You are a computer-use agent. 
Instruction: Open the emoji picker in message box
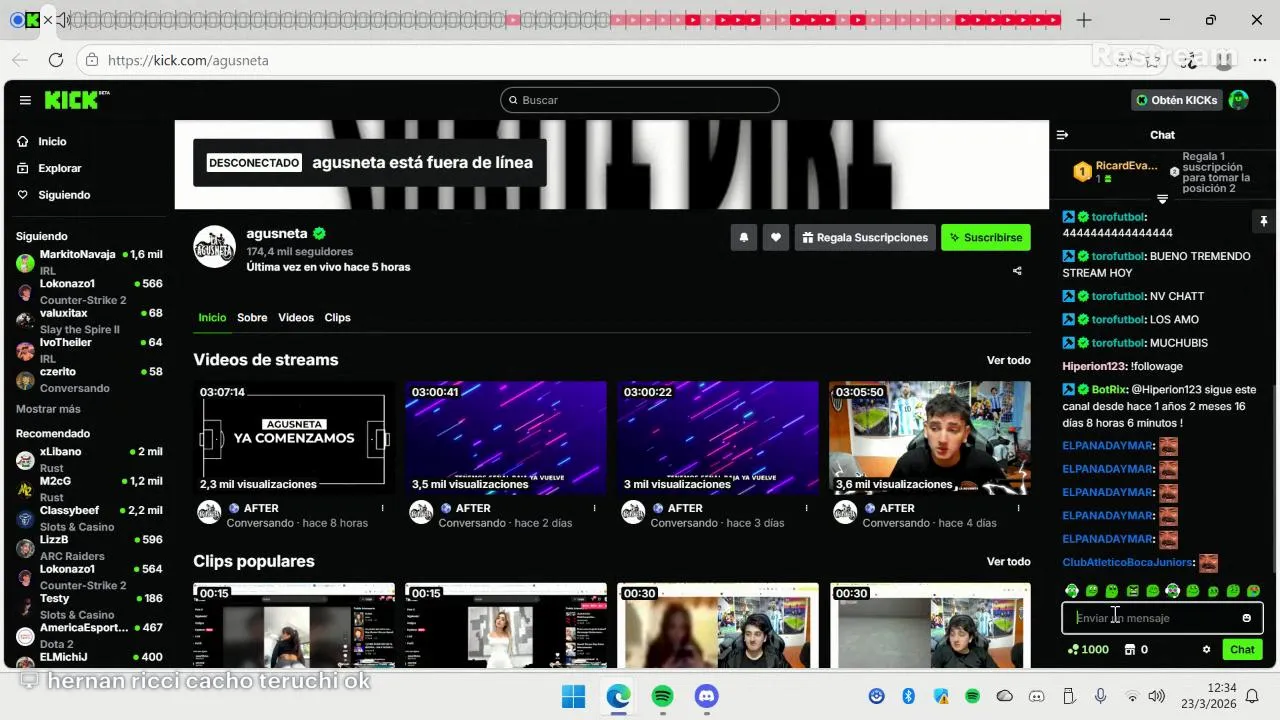coord(1246,618)
